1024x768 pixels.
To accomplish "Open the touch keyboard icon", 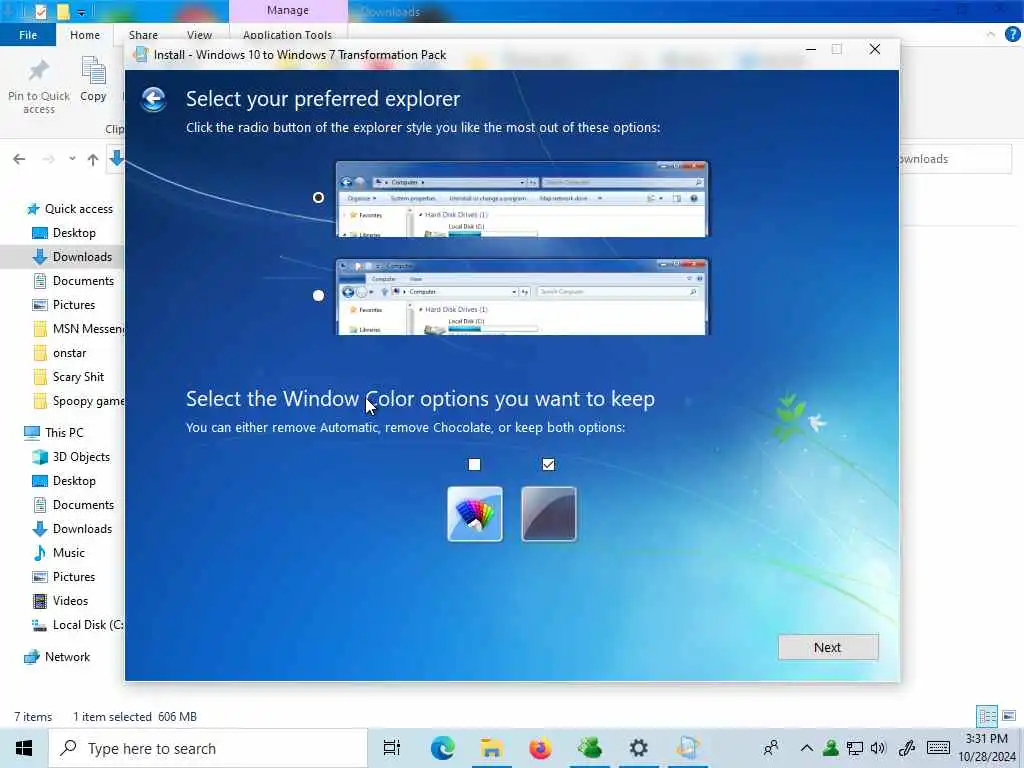I will click(938, 748).
